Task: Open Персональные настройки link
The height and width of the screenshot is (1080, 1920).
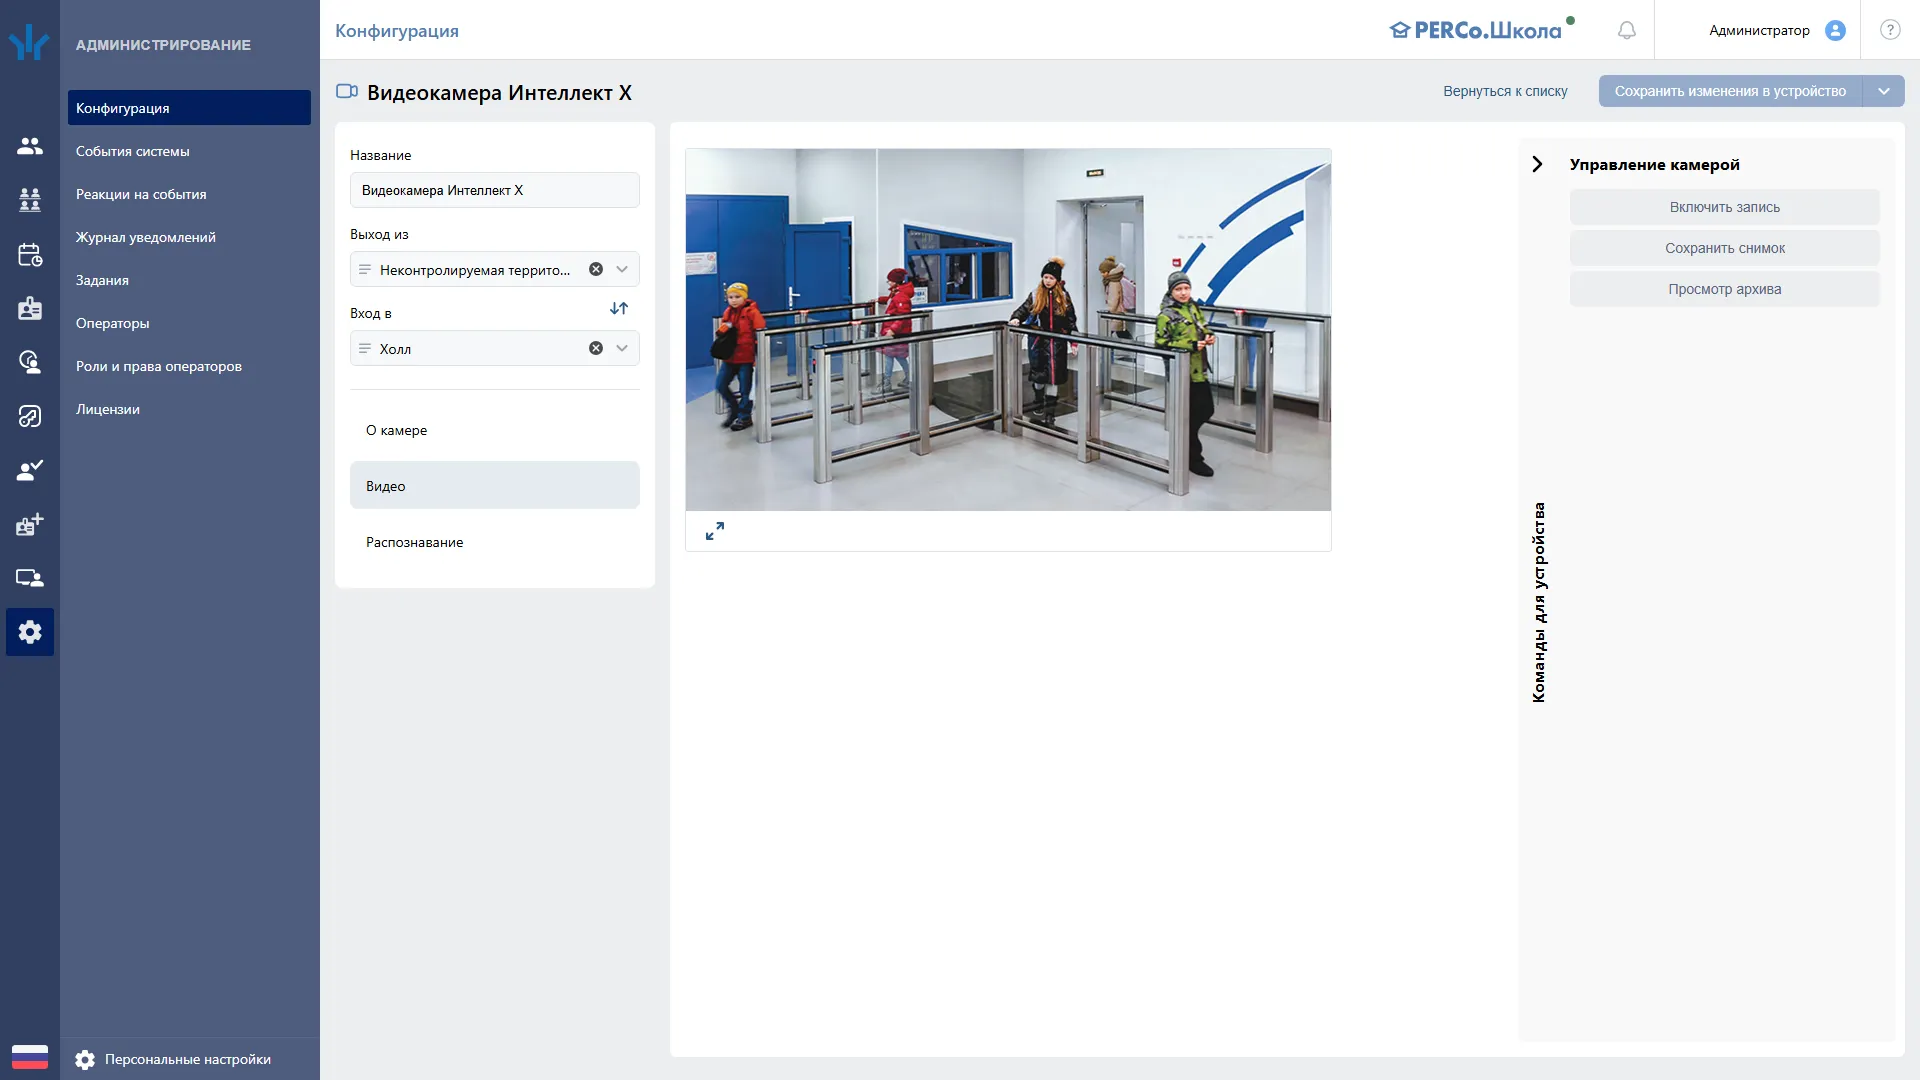Action: pos(188,1059)
